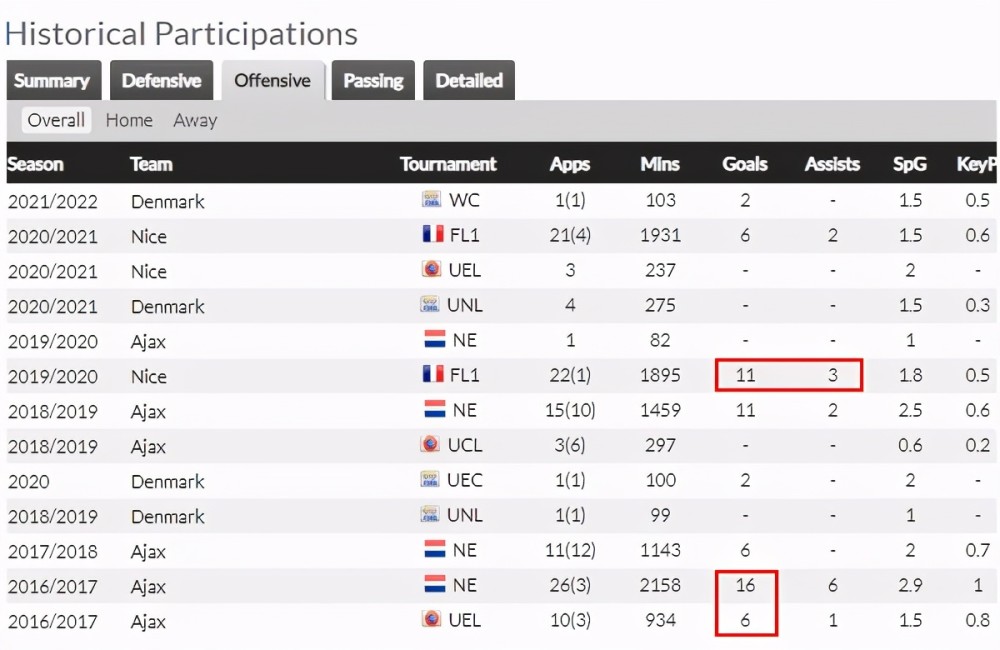Viewport: 1000px width, 650px height.
Task: Switch to Home matches filter
Action: (x=129, y=120)
